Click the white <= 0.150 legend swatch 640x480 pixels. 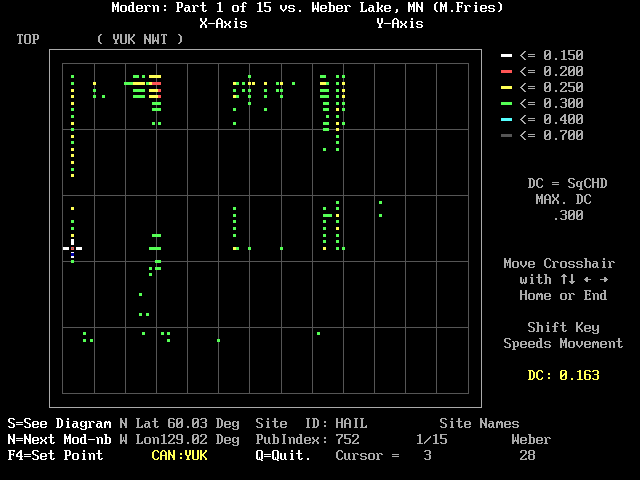[506, 56]
